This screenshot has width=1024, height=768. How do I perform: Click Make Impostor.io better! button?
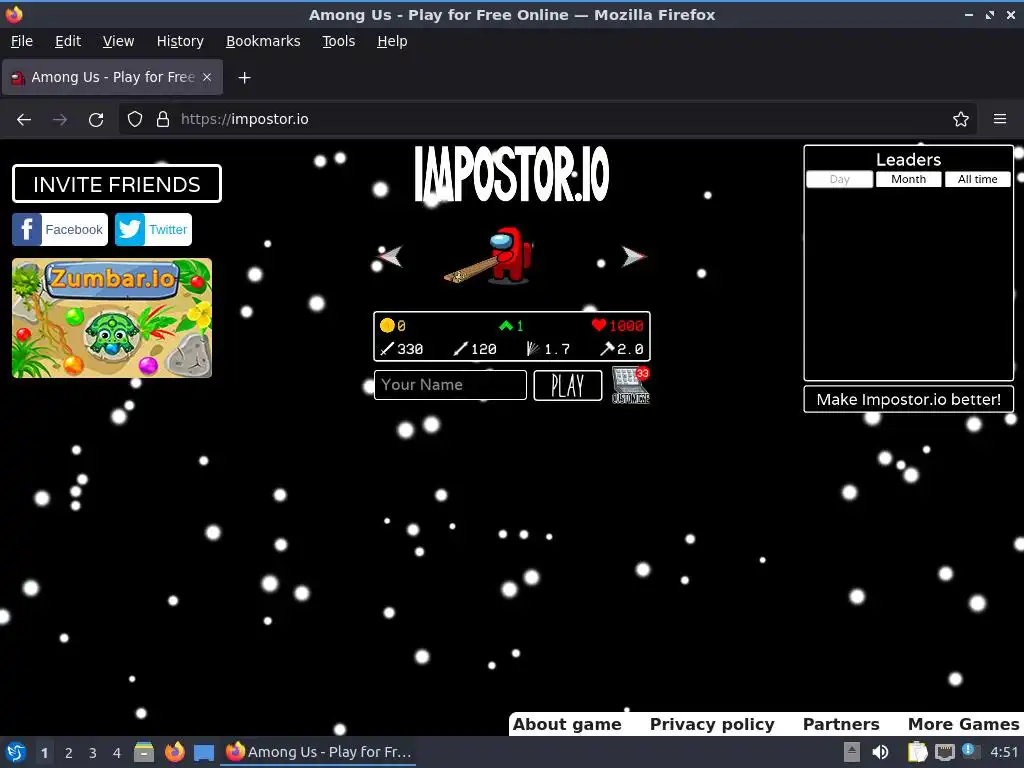coord(908,399)
